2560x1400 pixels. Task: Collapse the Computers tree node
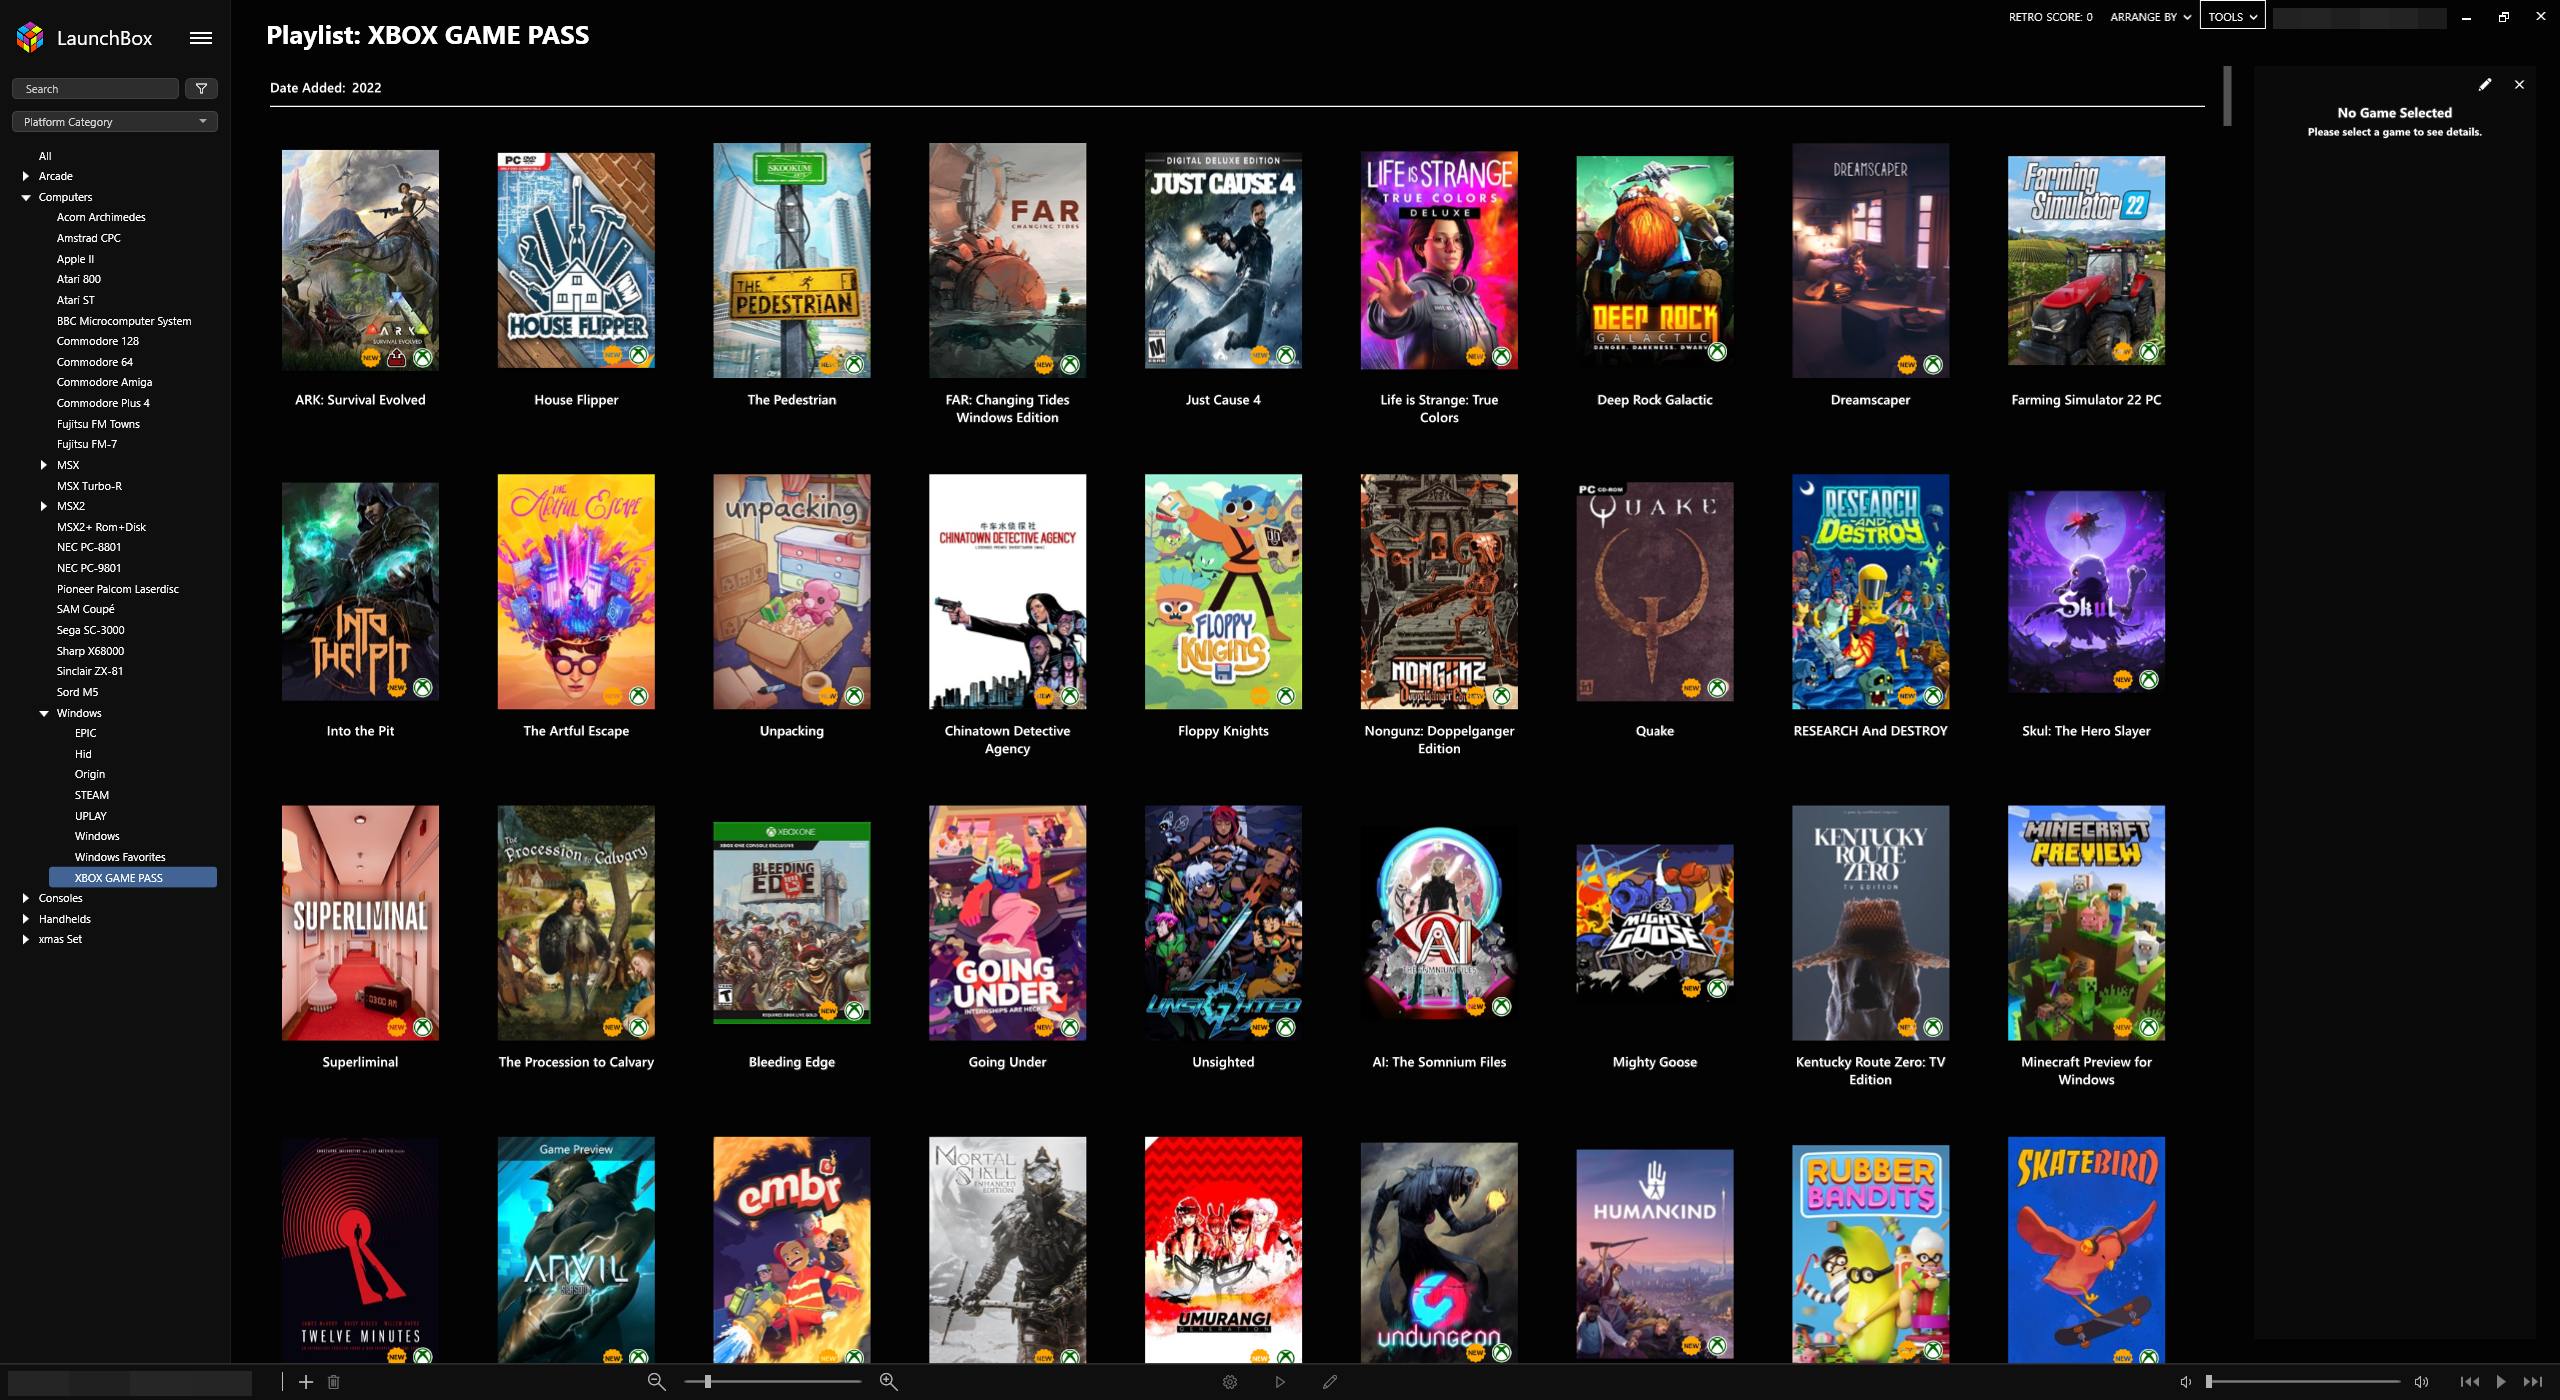point(26,197)
